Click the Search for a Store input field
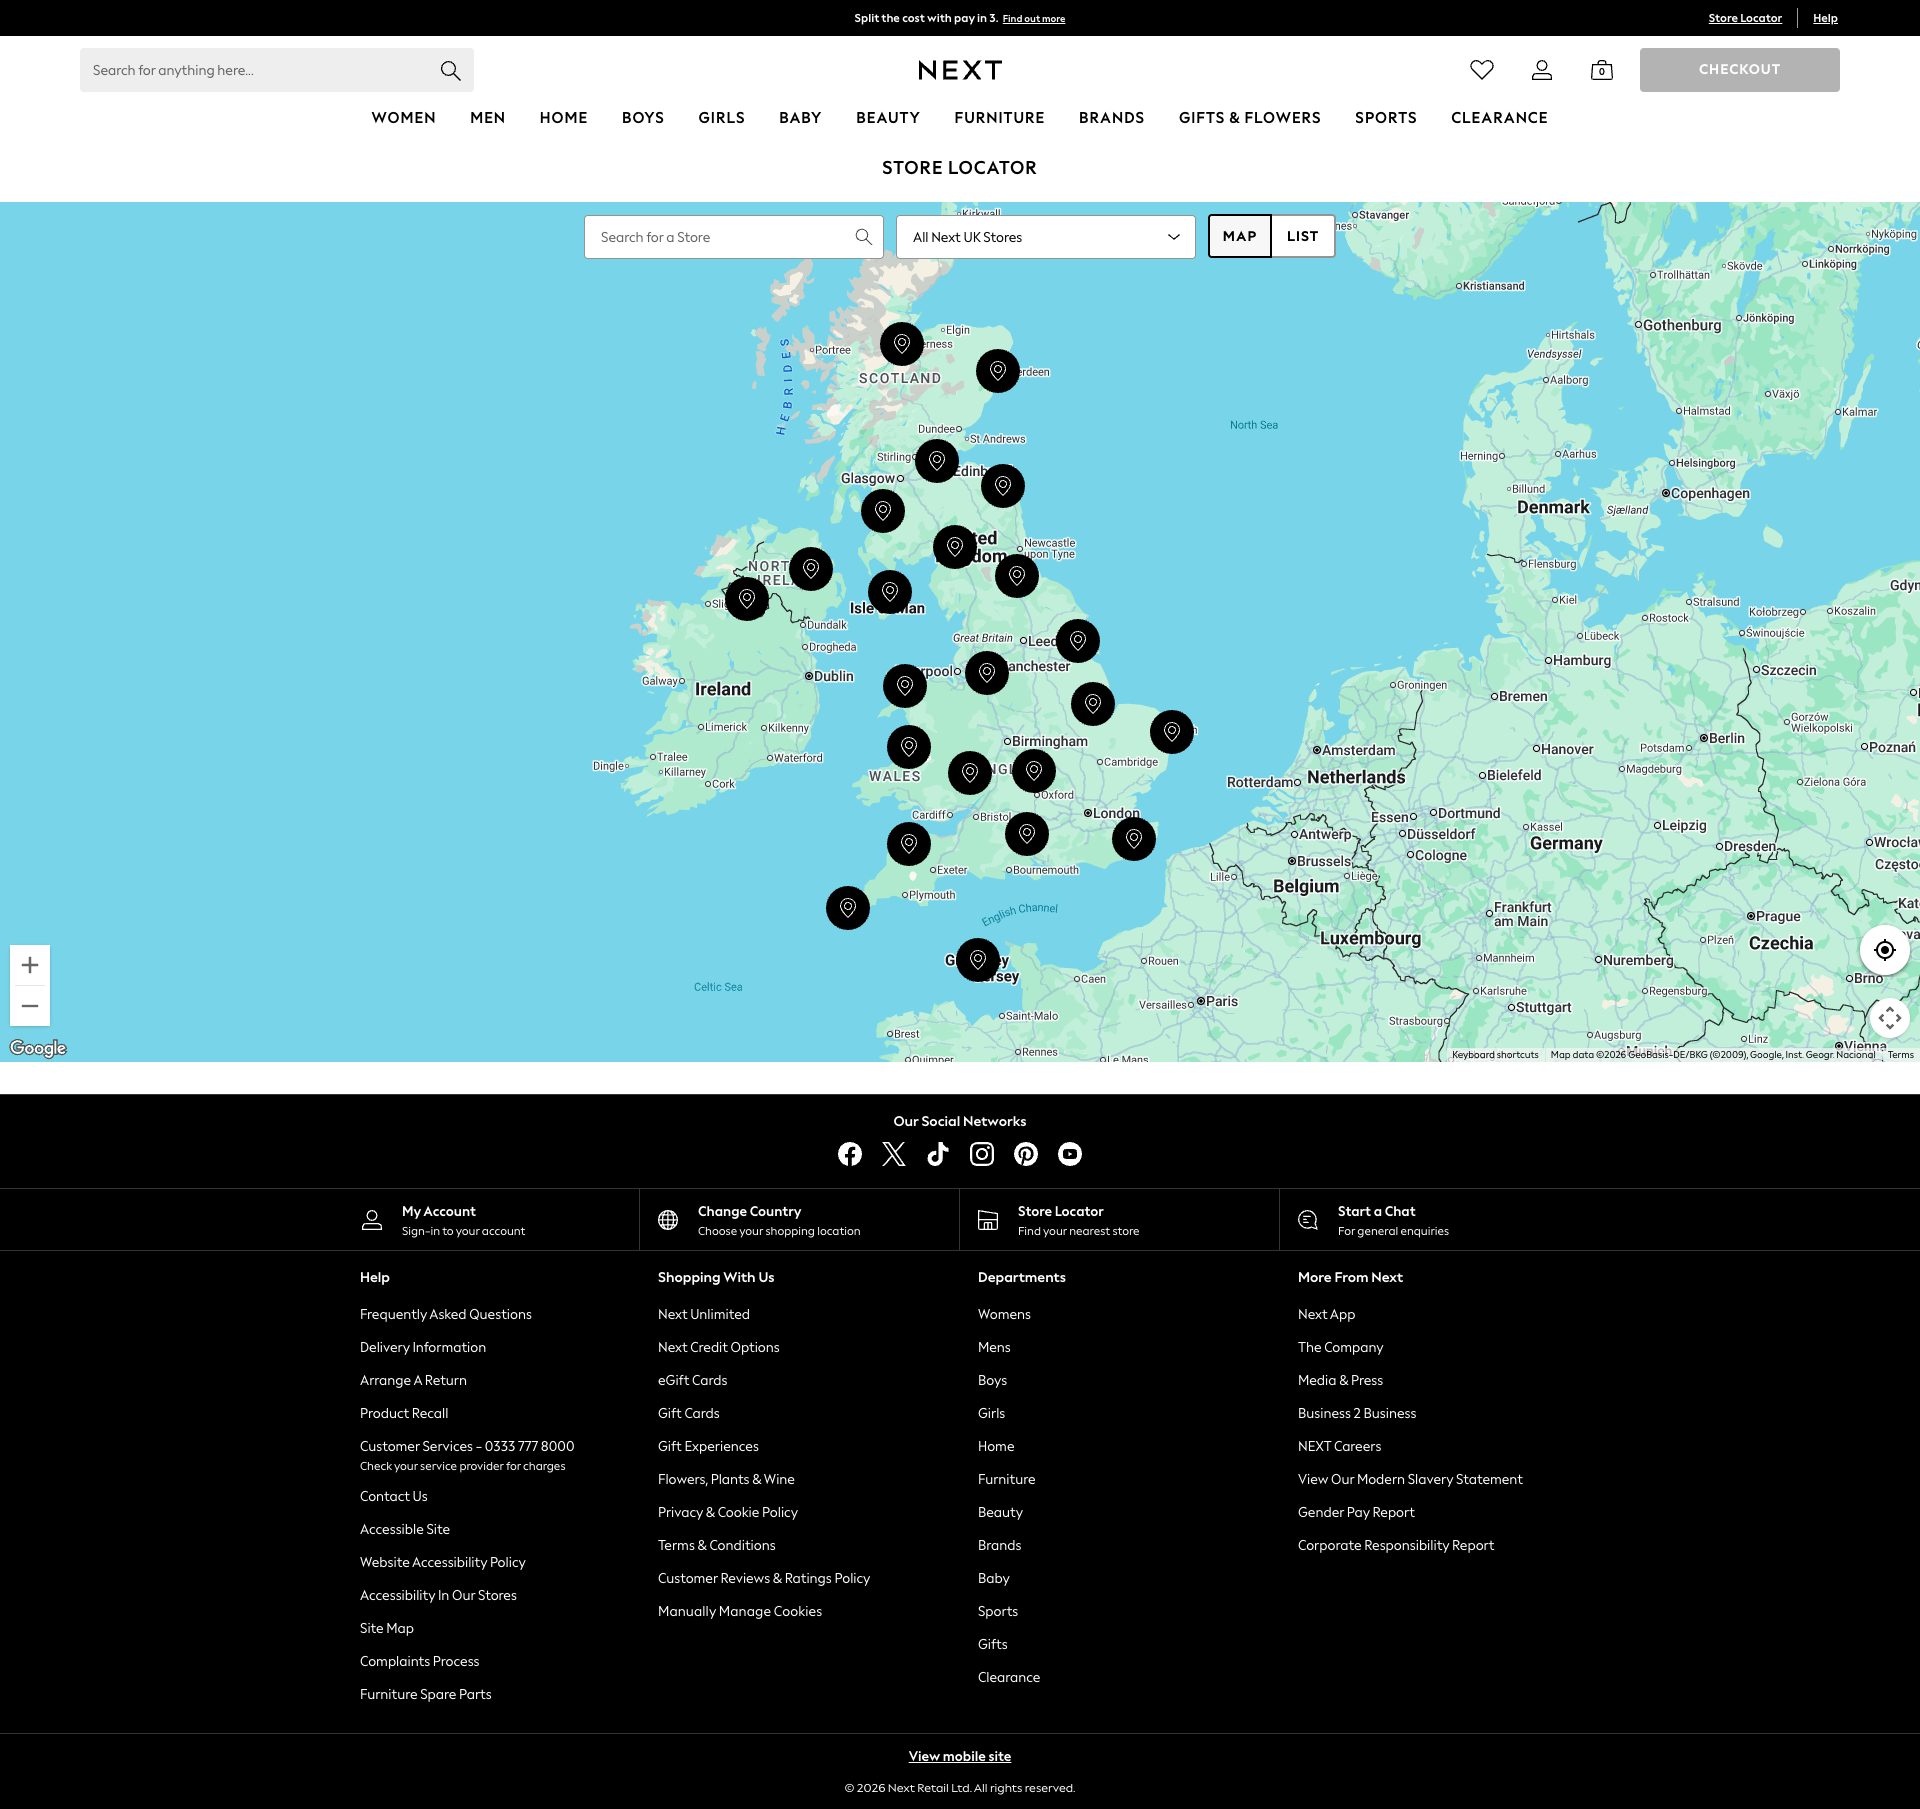 (x=720, y=237)
